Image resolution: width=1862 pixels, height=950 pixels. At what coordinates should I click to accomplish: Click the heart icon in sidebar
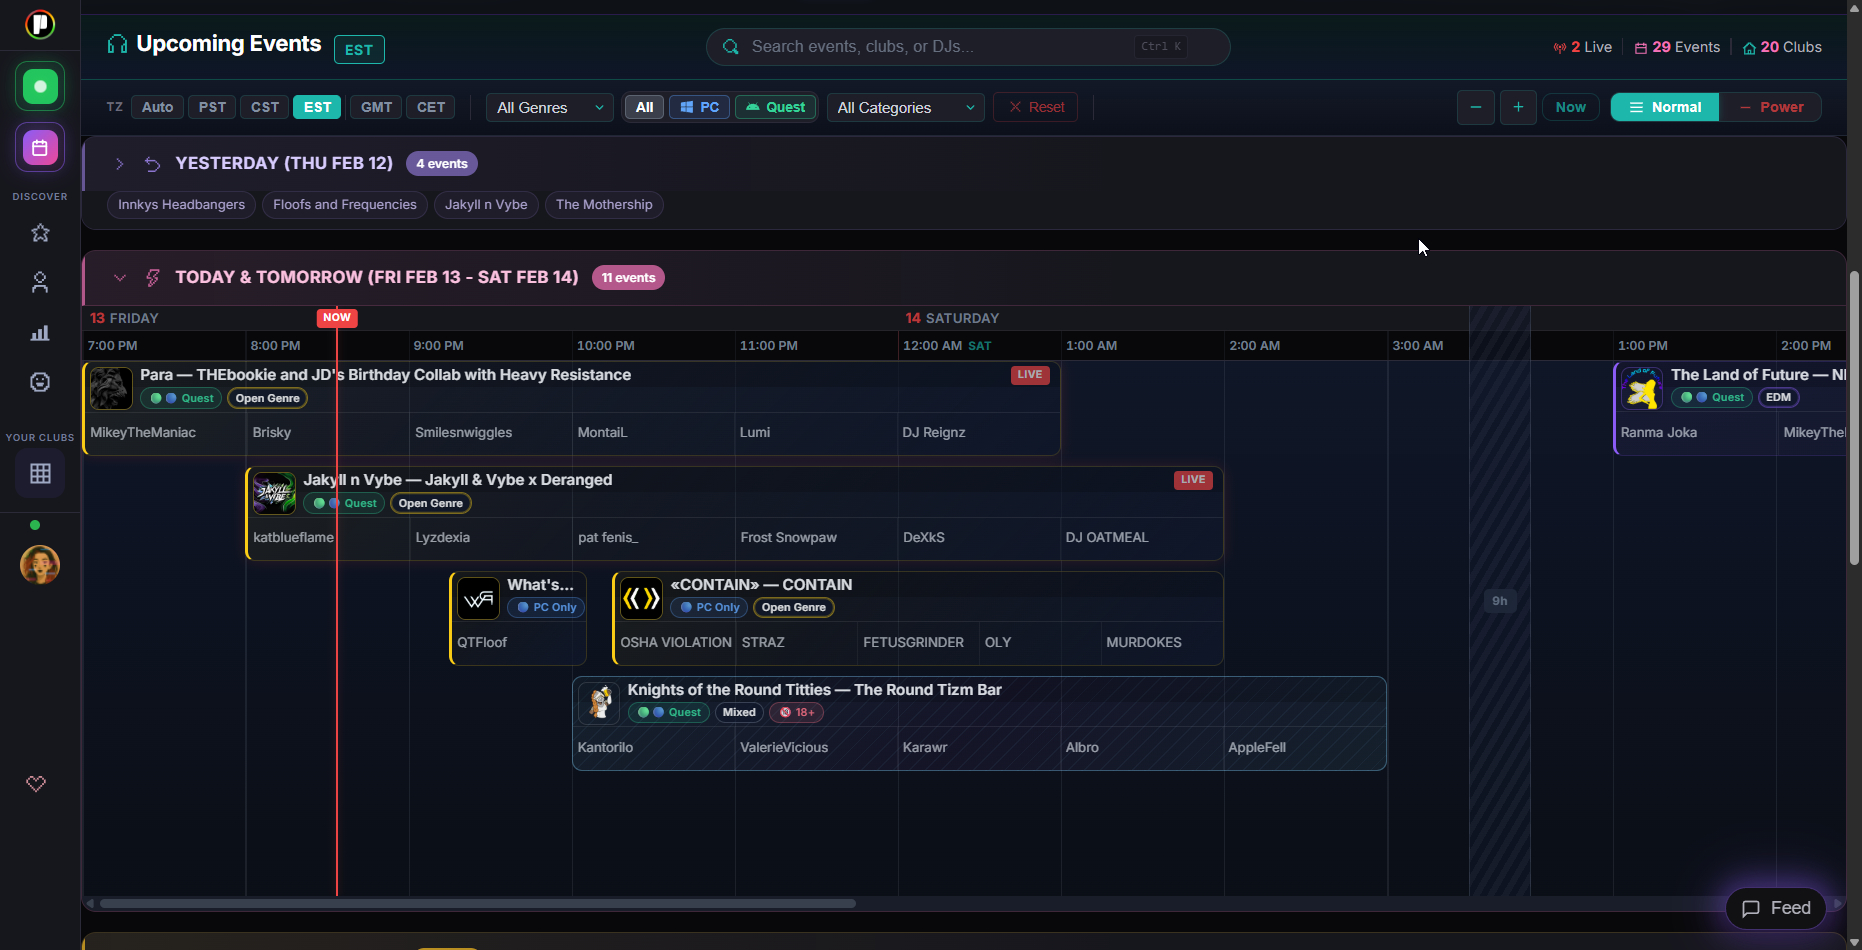click(x=36, y=784)
